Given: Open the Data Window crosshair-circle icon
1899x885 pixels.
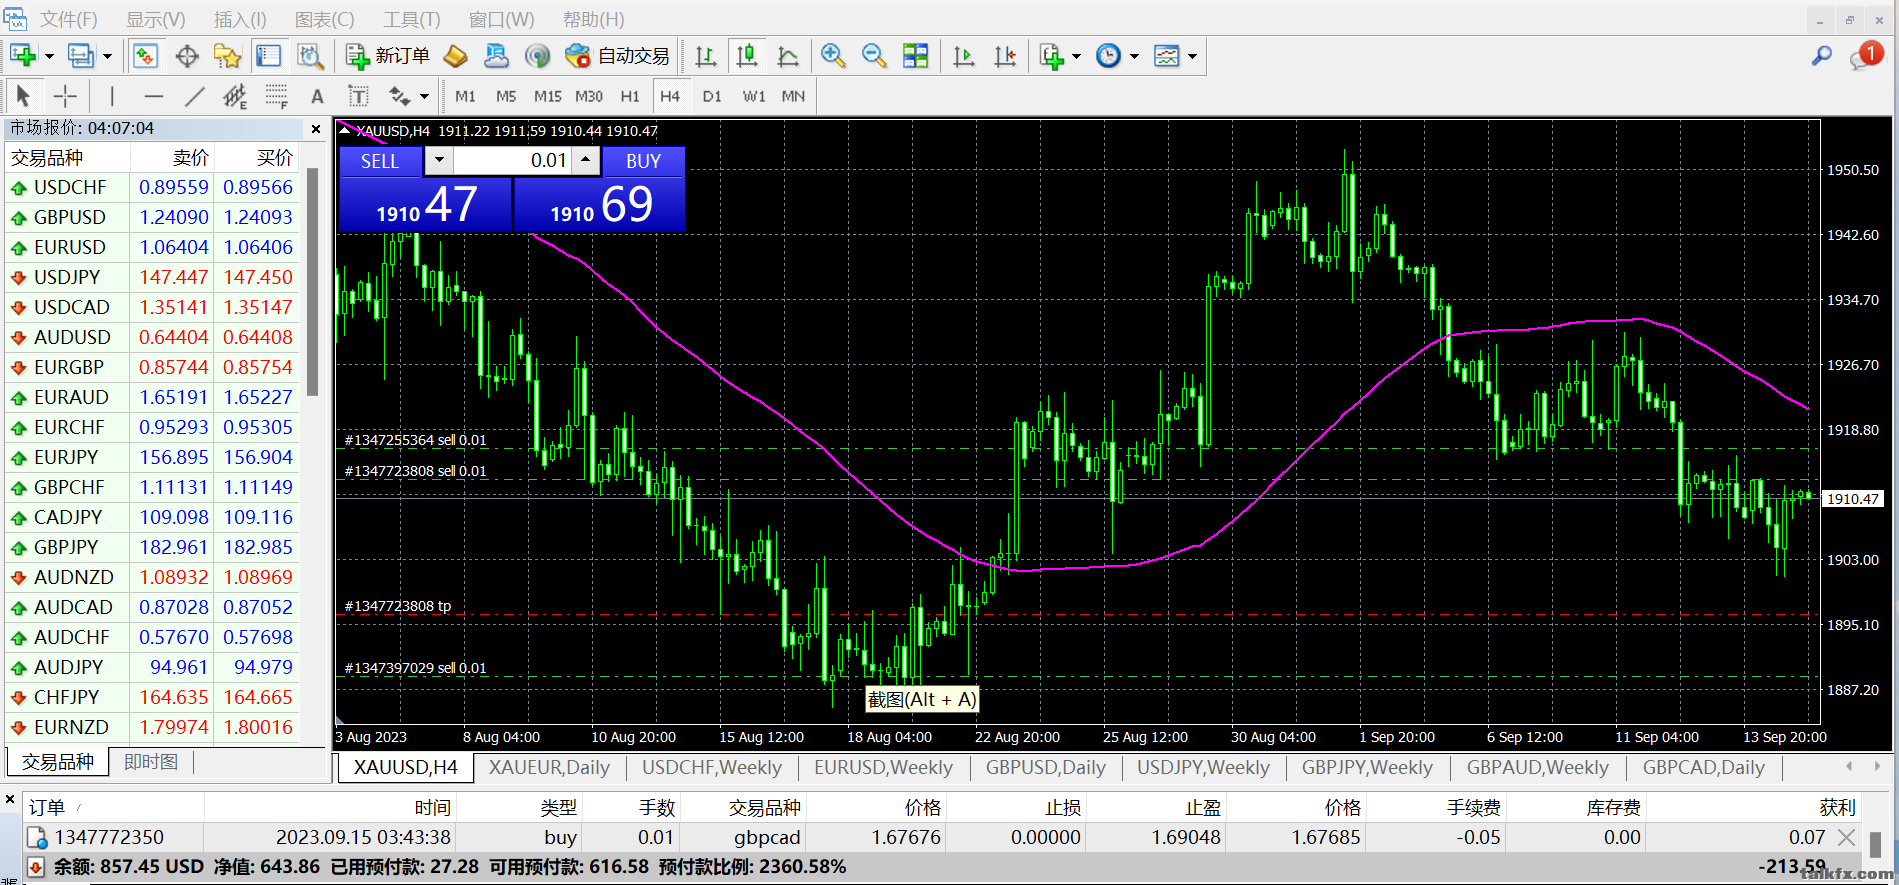Looking at the screenshot, I should point(187,56).
